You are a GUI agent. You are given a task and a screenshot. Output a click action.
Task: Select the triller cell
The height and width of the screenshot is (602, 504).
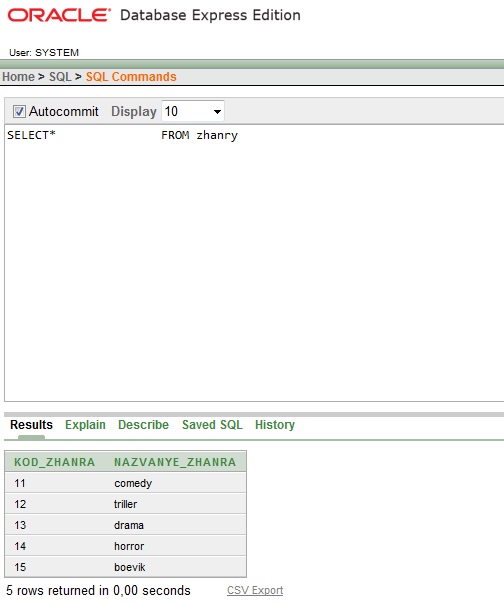coord(125,504)
